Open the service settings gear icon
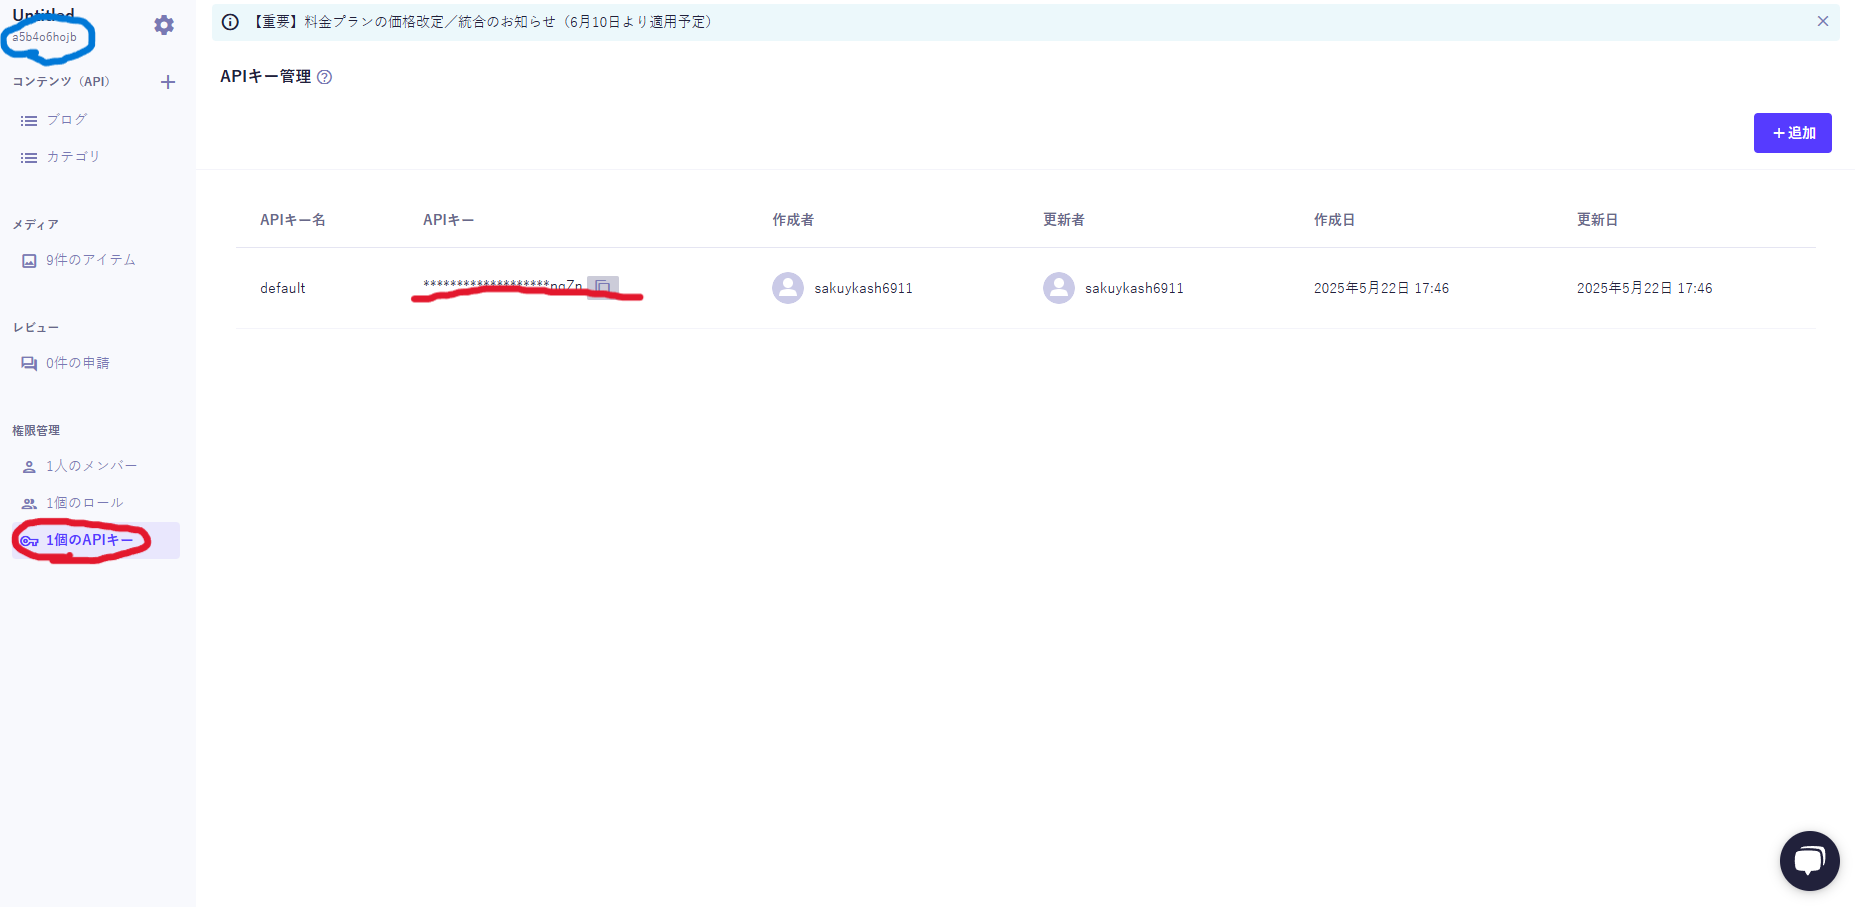Image resolution: width=1855 pixels, height=907 pixels. click(163, 26)
